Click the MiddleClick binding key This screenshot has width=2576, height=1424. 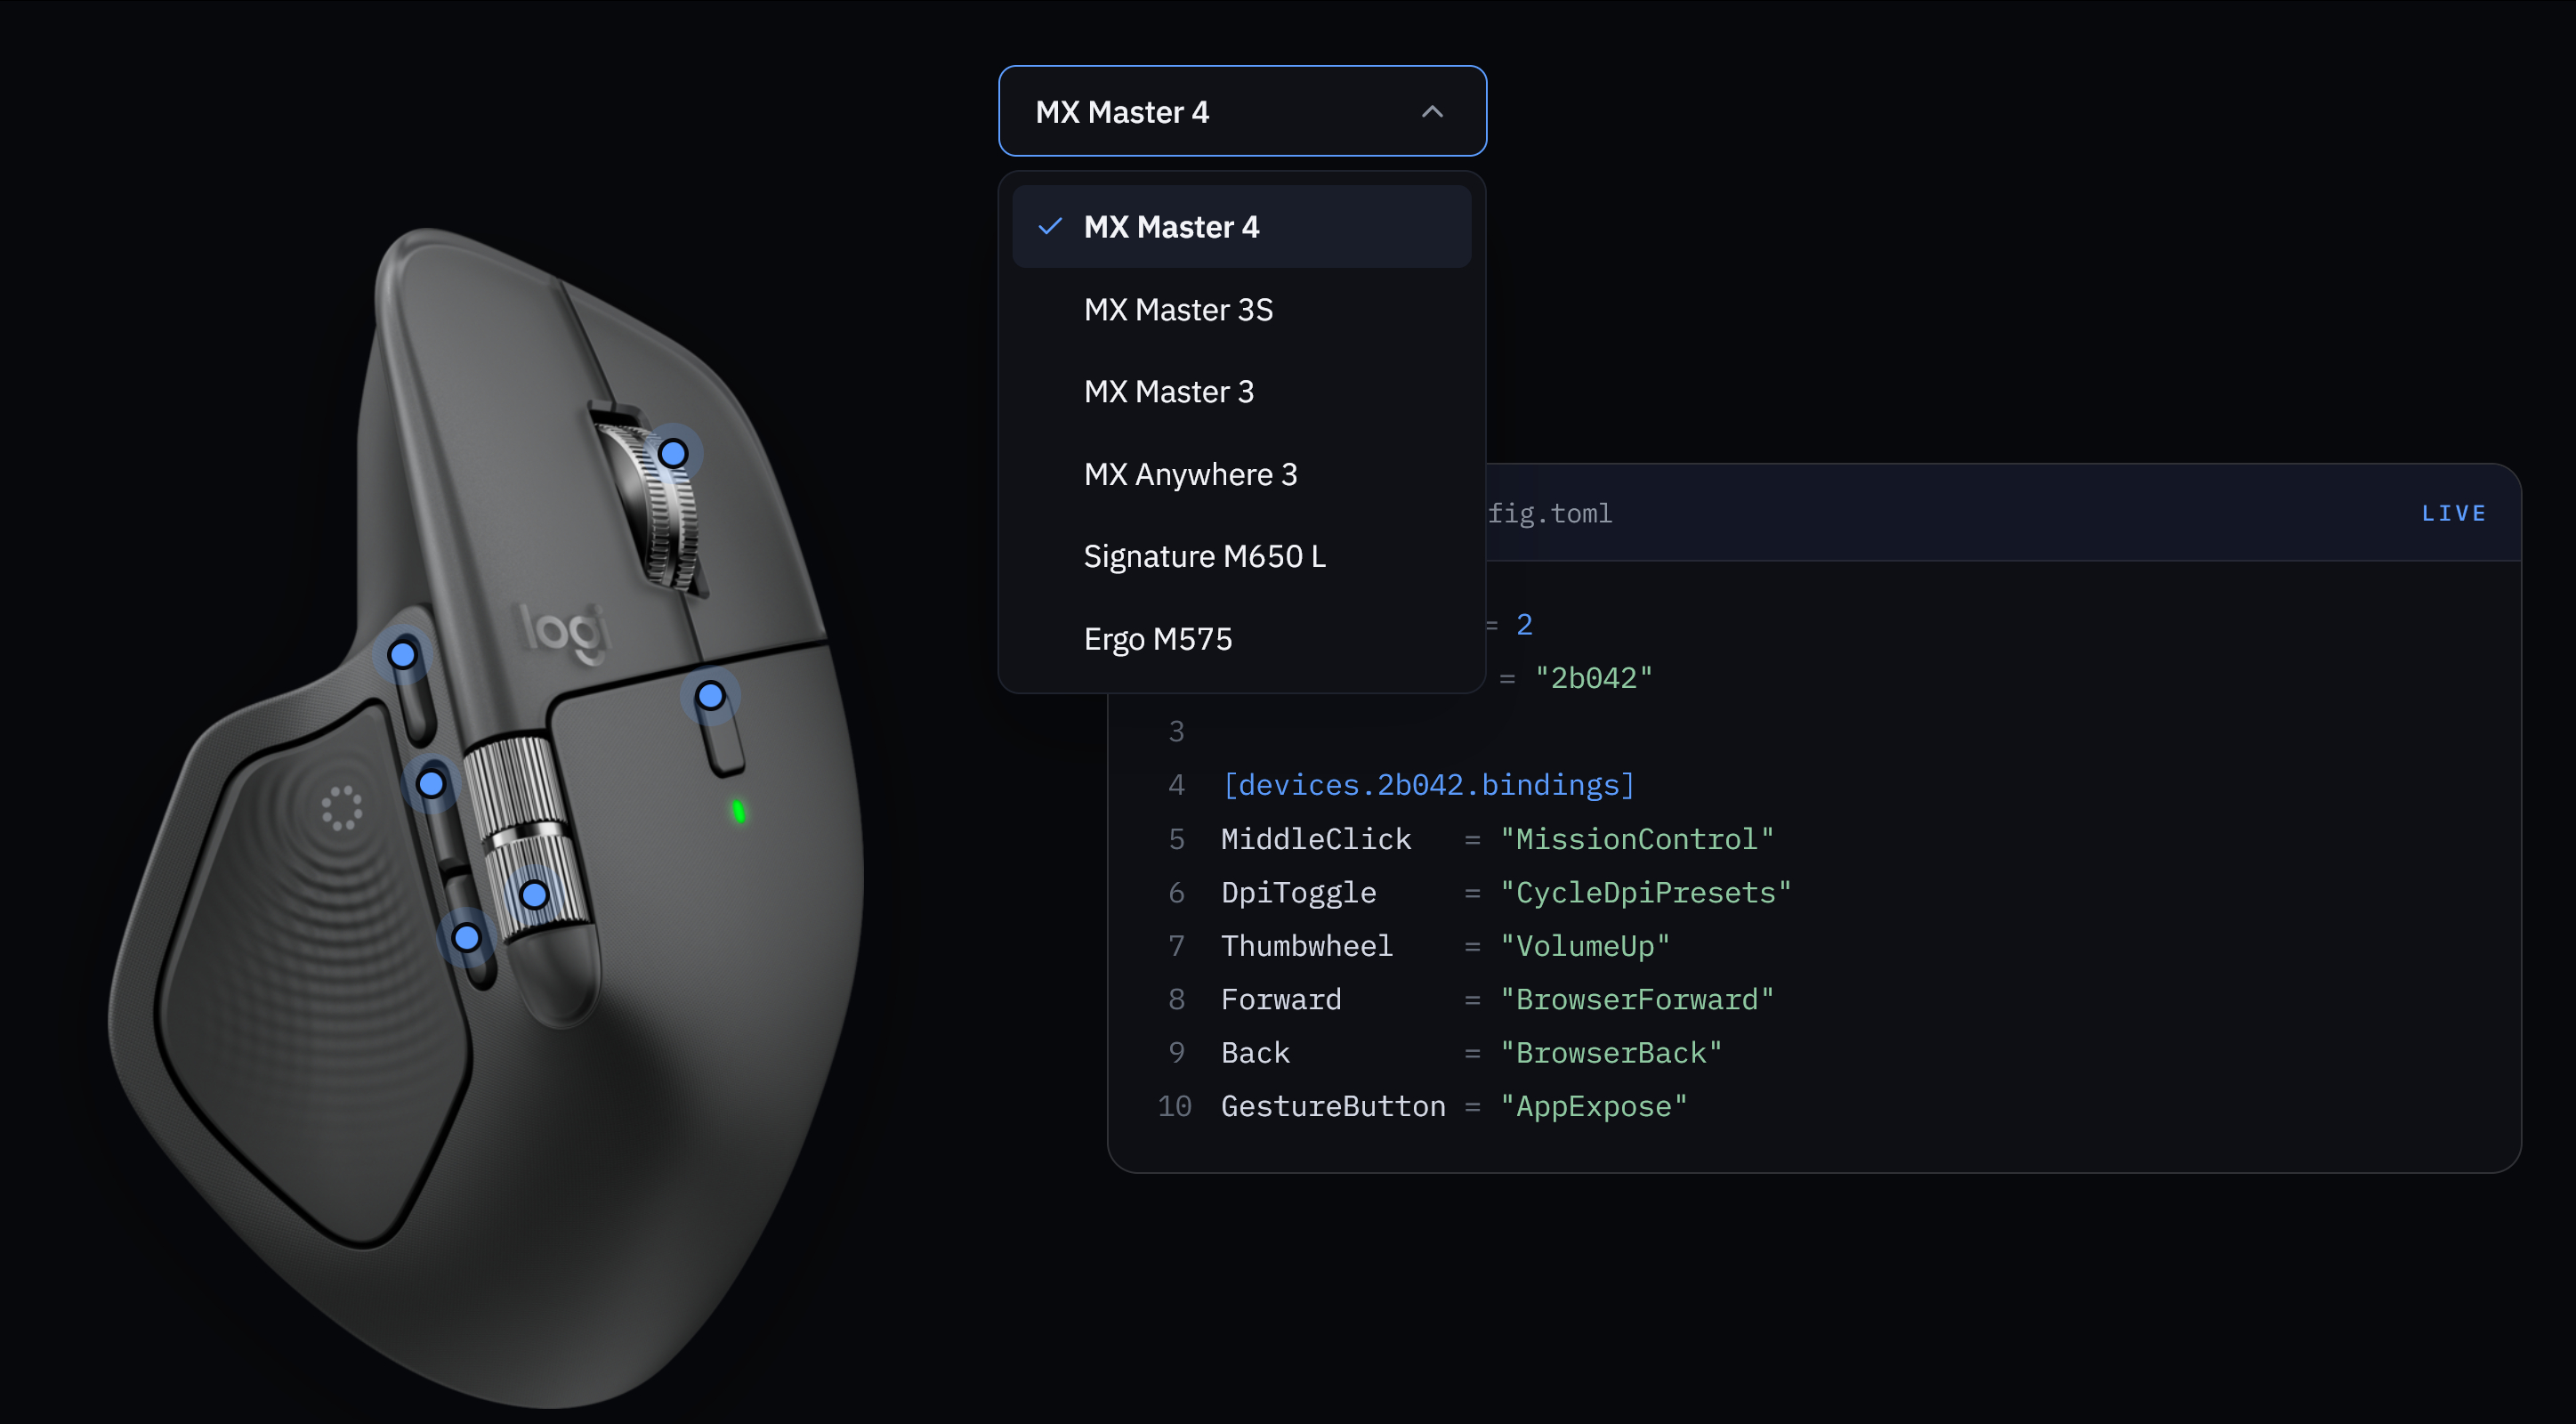pyautogui.click(x=1316, y=839)
